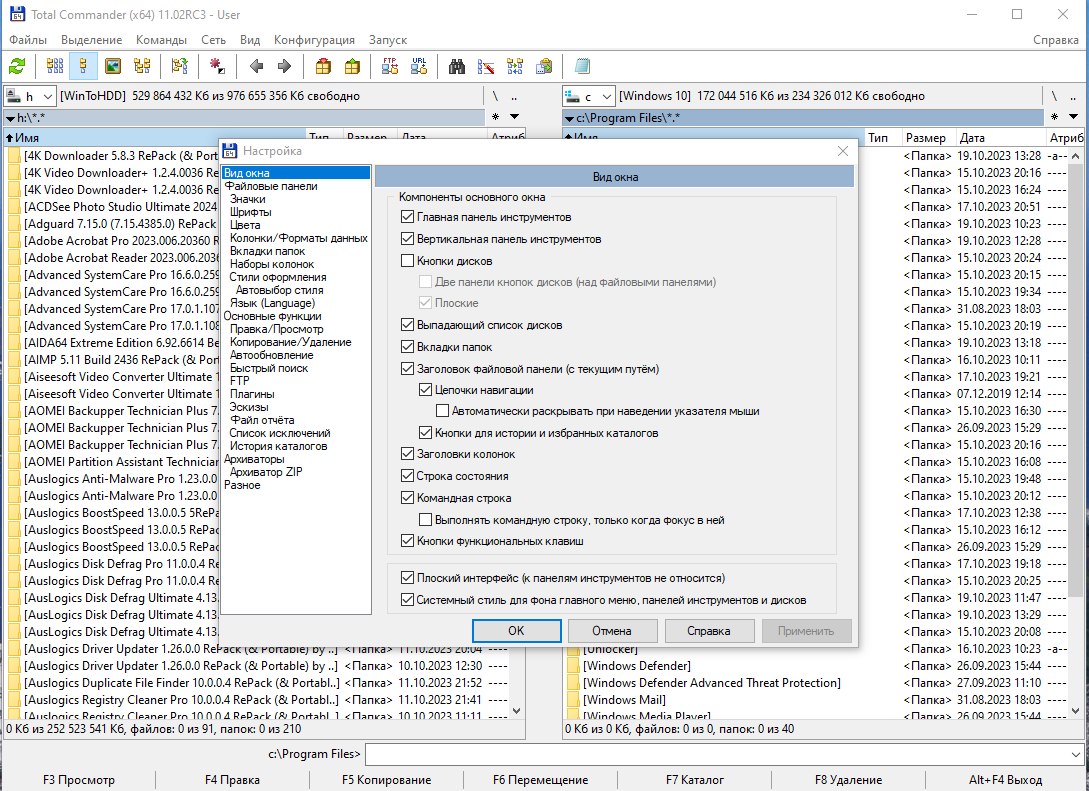1089x791 pixels.
Task: Open left panel directory history arrow
Action: (x=515, y=117)
